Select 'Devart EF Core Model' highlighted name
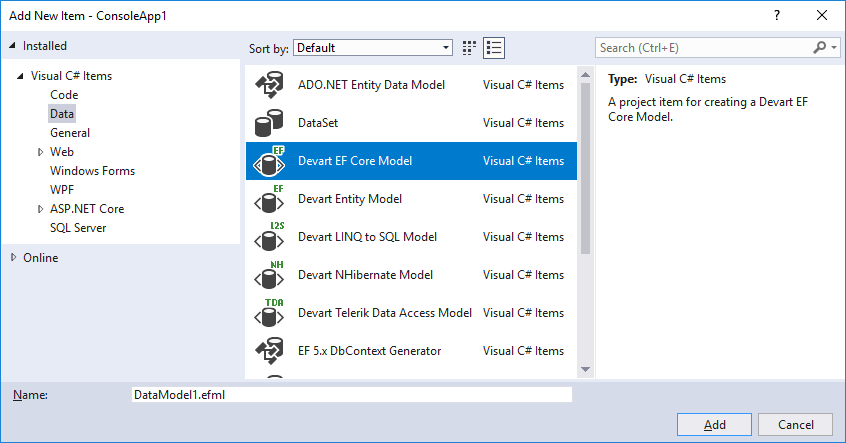This screenshot has height=443, width=846. (354, 161)
